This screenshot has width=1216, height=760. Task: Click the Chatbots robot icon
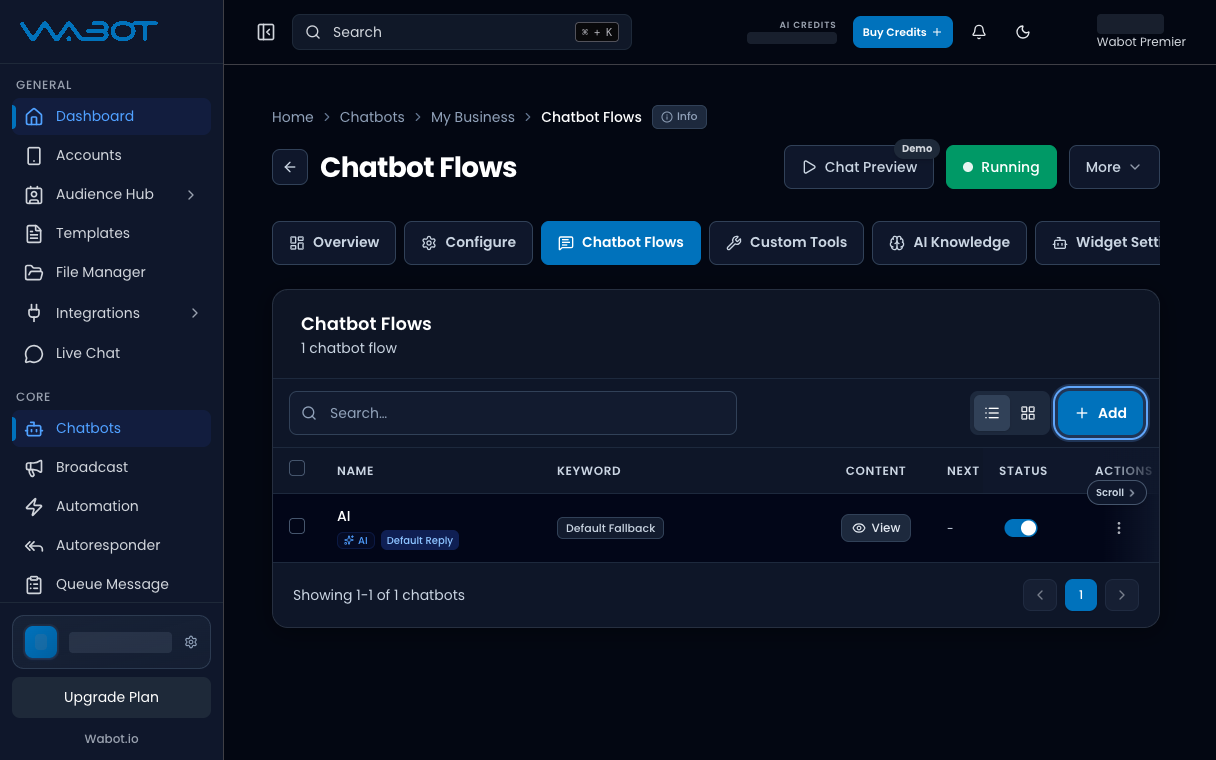[34, 428]
